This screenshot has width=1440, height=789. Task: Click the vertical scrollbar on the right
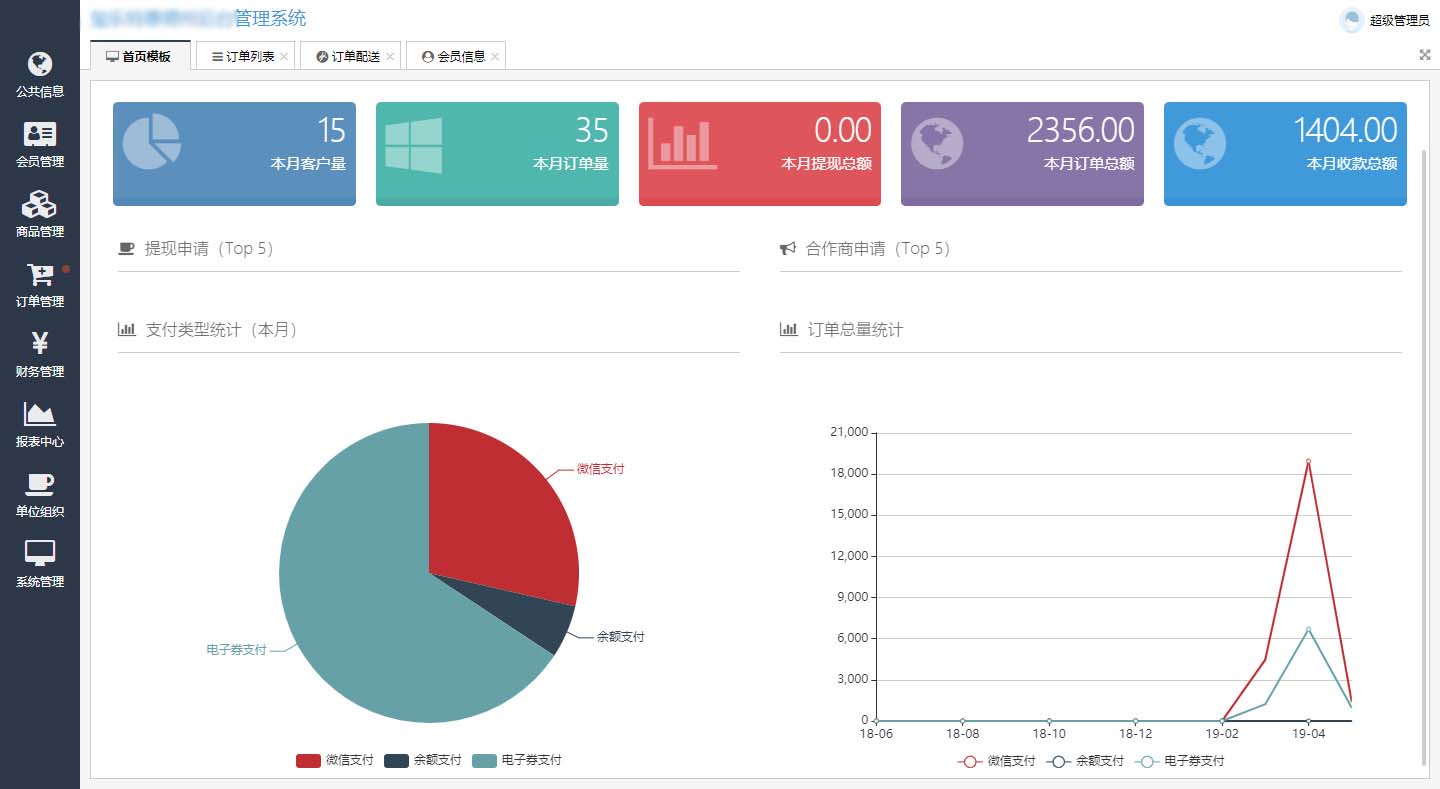pyautogui.click(x=1424, y=450)
